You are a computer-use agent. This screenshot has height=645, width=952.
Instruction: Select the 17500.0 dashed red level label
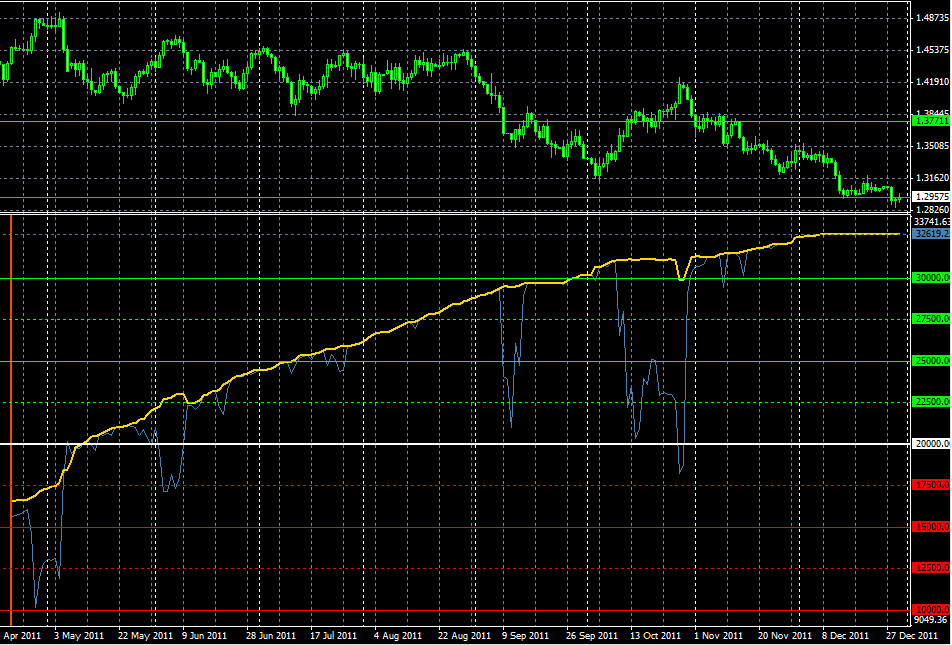[x=931, y=486]
